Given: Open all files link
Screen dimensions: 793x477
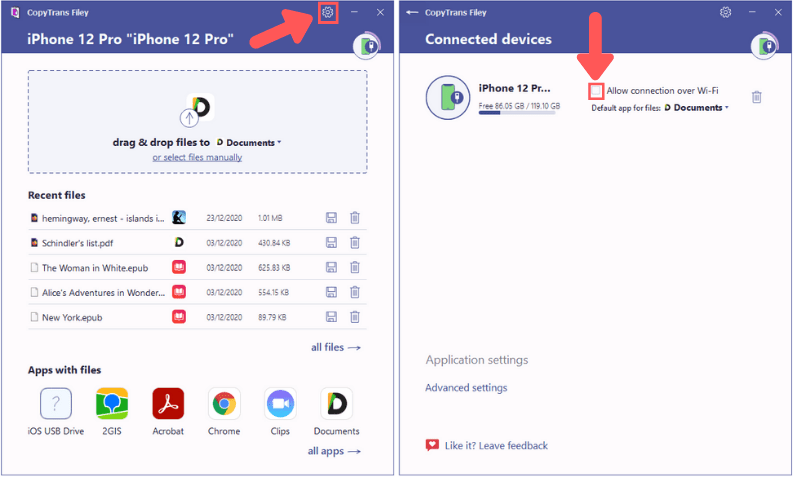Looking at the screenshot, I should pyautogui.click(x=335, y=348).
